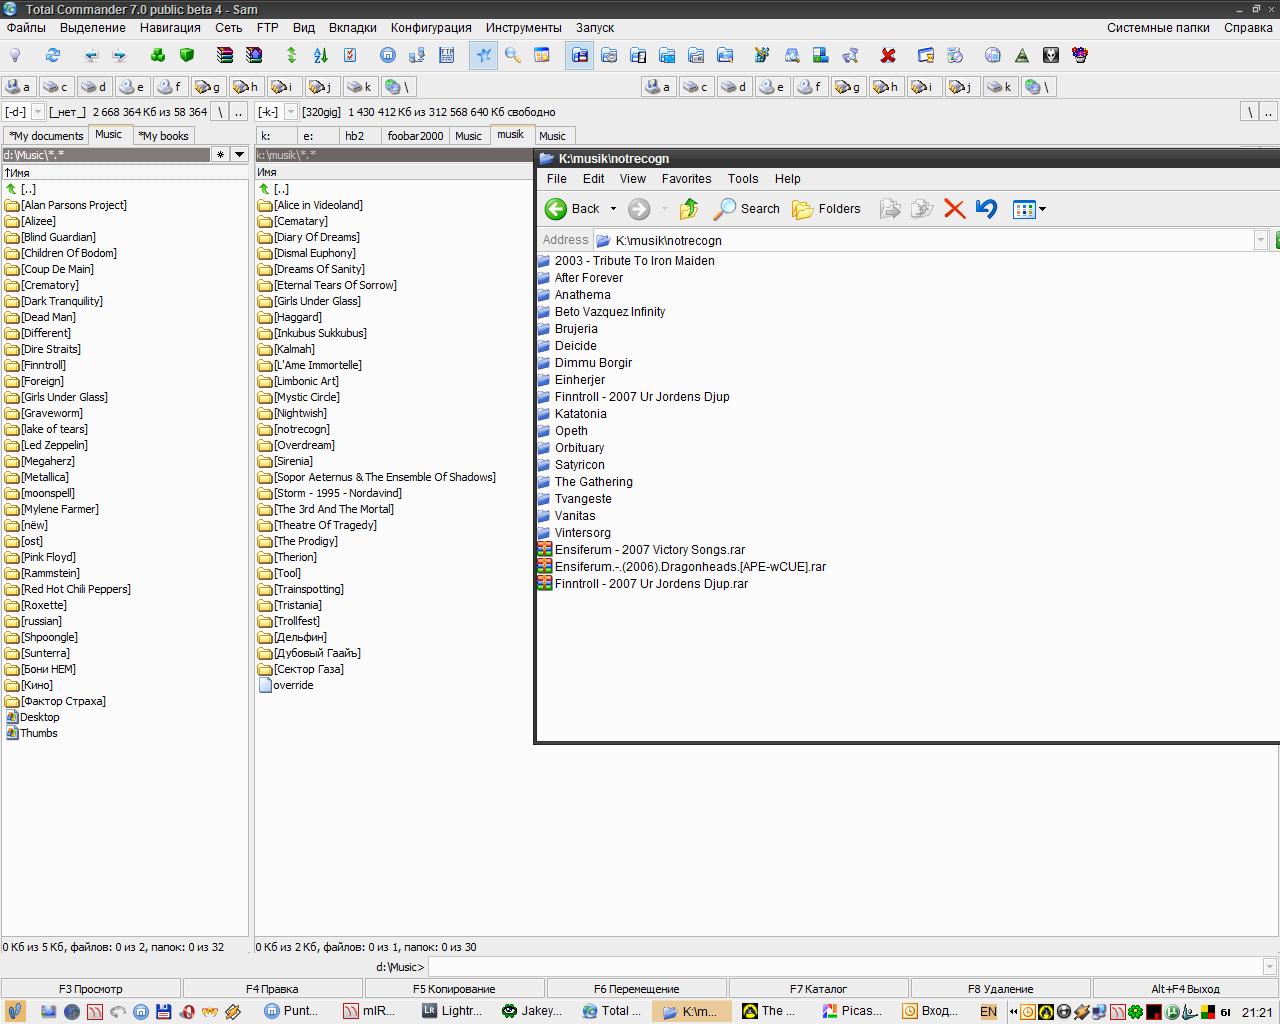The width and height of the screenshot is (1280, 1024).
Task: Click the green triangle toolbar icon
Action: [1022, 55]
